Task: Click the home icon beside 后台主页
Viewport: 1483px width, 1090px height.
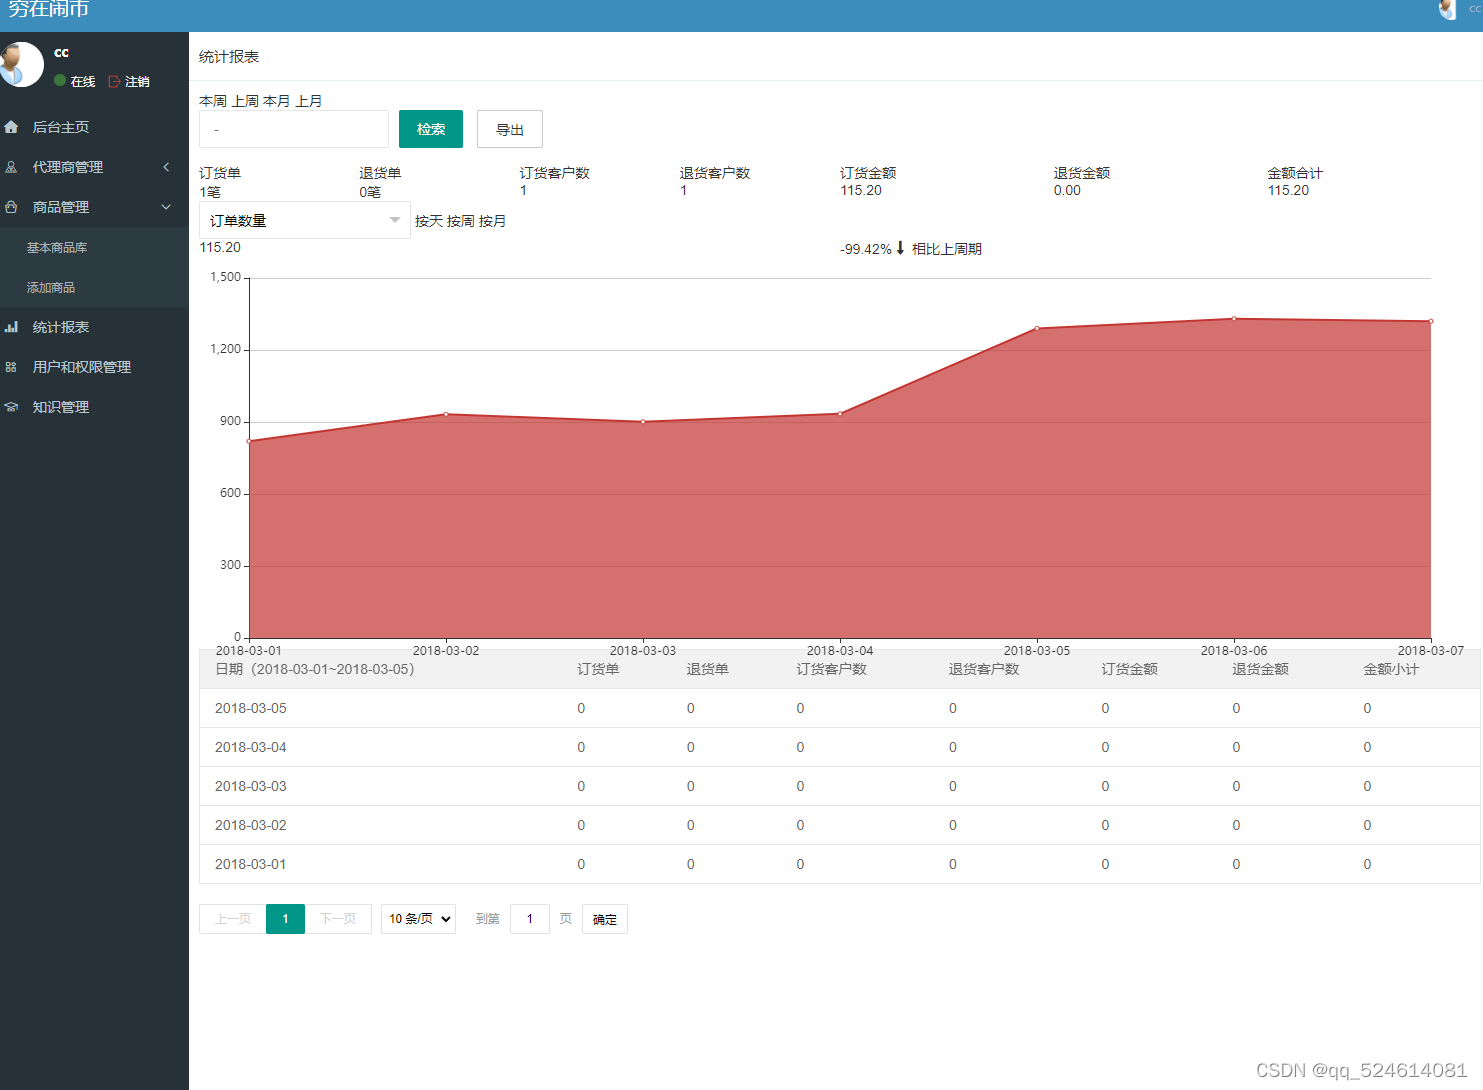Action: coord(11,127)
